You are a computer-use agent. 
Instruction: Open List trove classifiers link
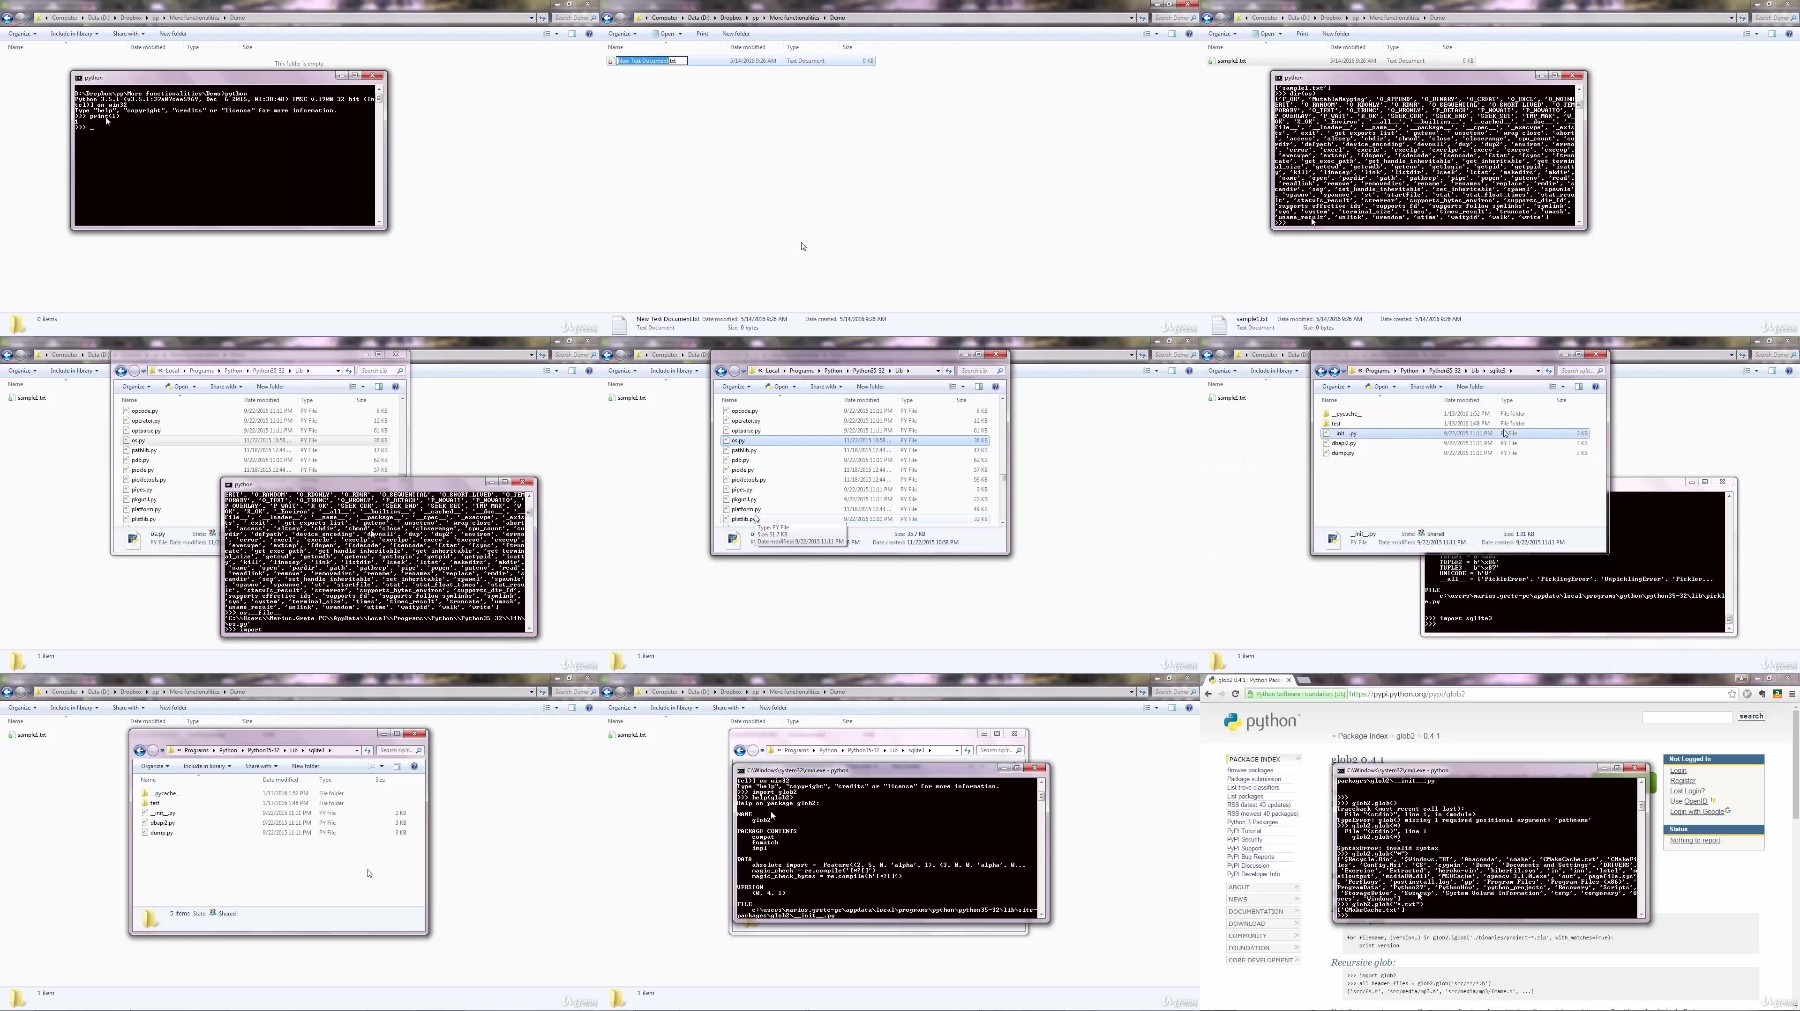pos(1253,787)
